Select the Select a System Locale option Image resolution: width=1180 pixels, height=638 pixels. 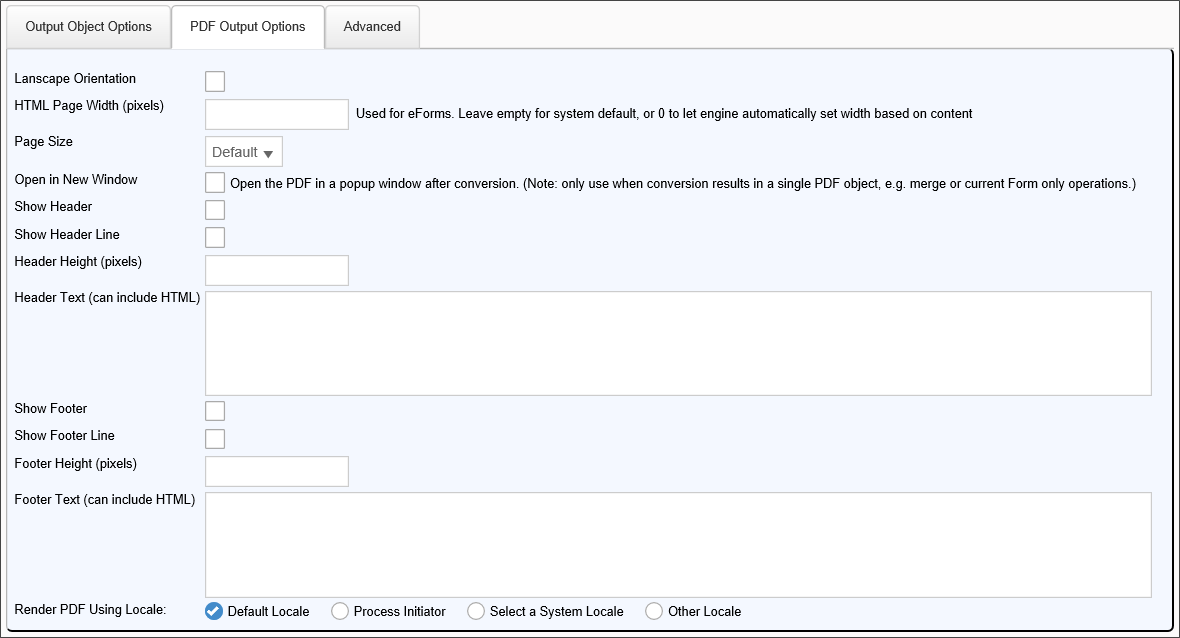click(476, 611)
